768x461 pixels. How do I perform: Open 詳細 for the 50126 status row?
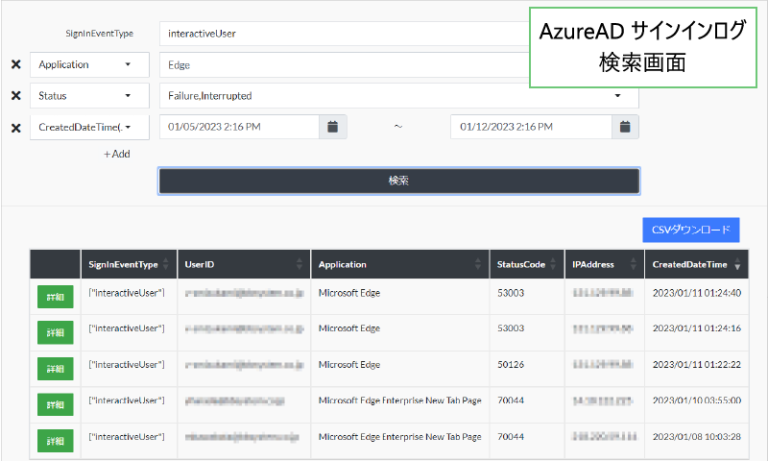54,368
